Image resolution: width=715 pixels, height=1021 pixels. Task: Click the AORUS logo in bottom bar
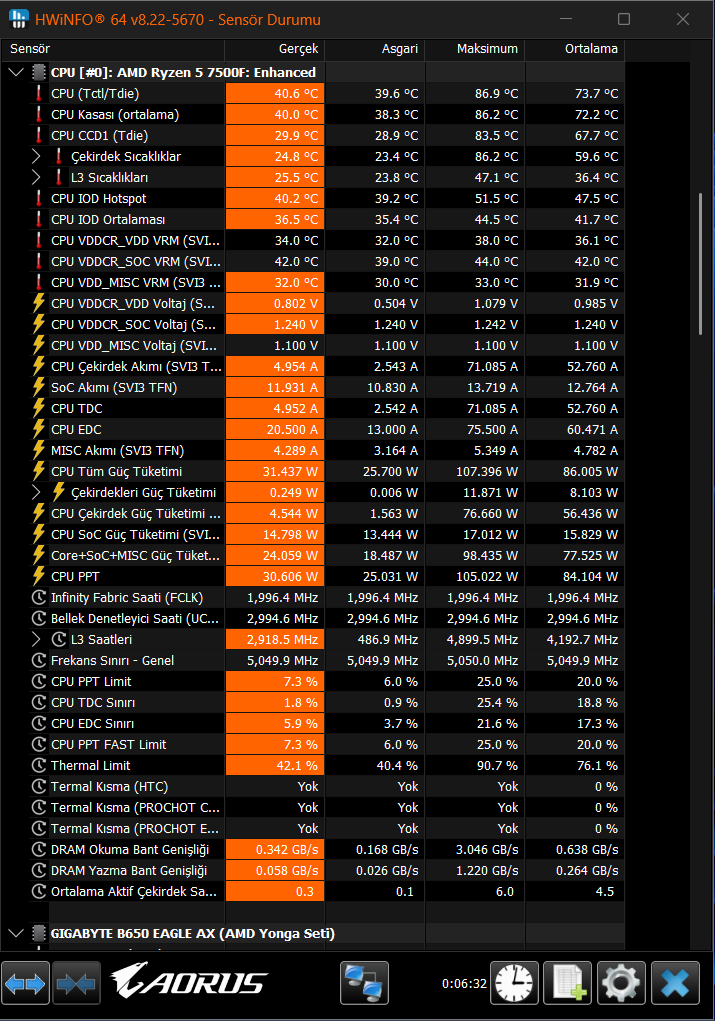coord(189,981)
